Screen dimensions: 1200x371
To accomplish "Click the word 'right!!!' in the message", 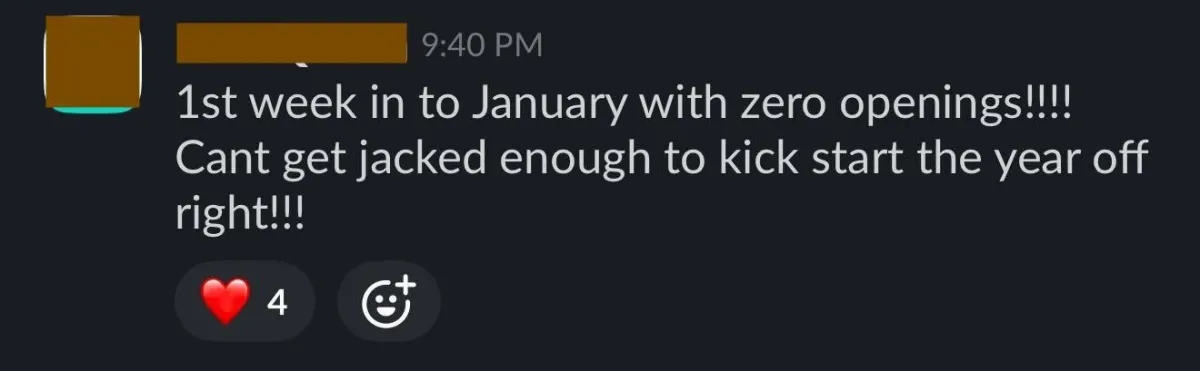I will (239, 214).
